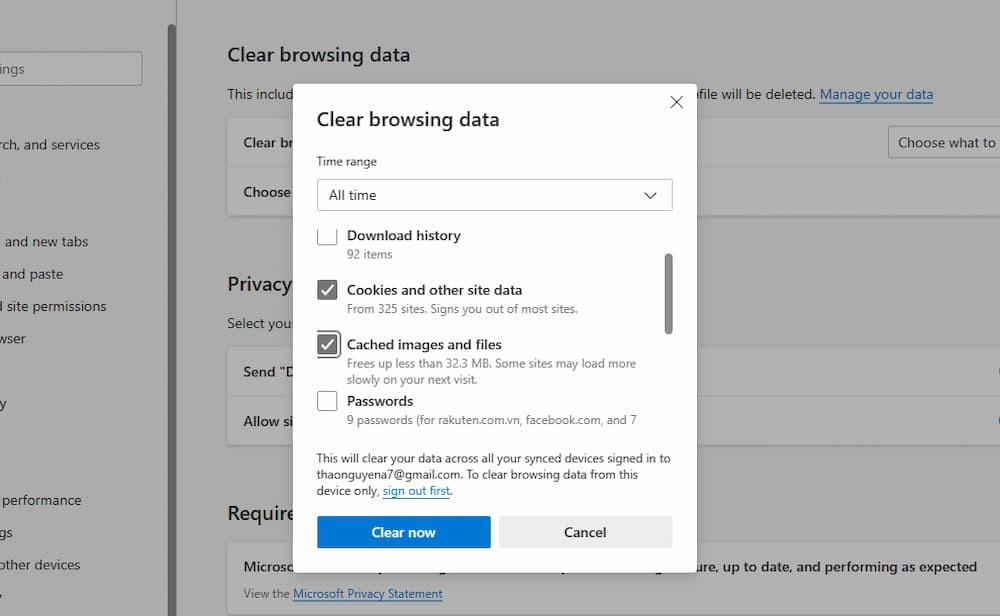Click the "Clear now" button
The image size is (1000, 616).
[403, 532]
